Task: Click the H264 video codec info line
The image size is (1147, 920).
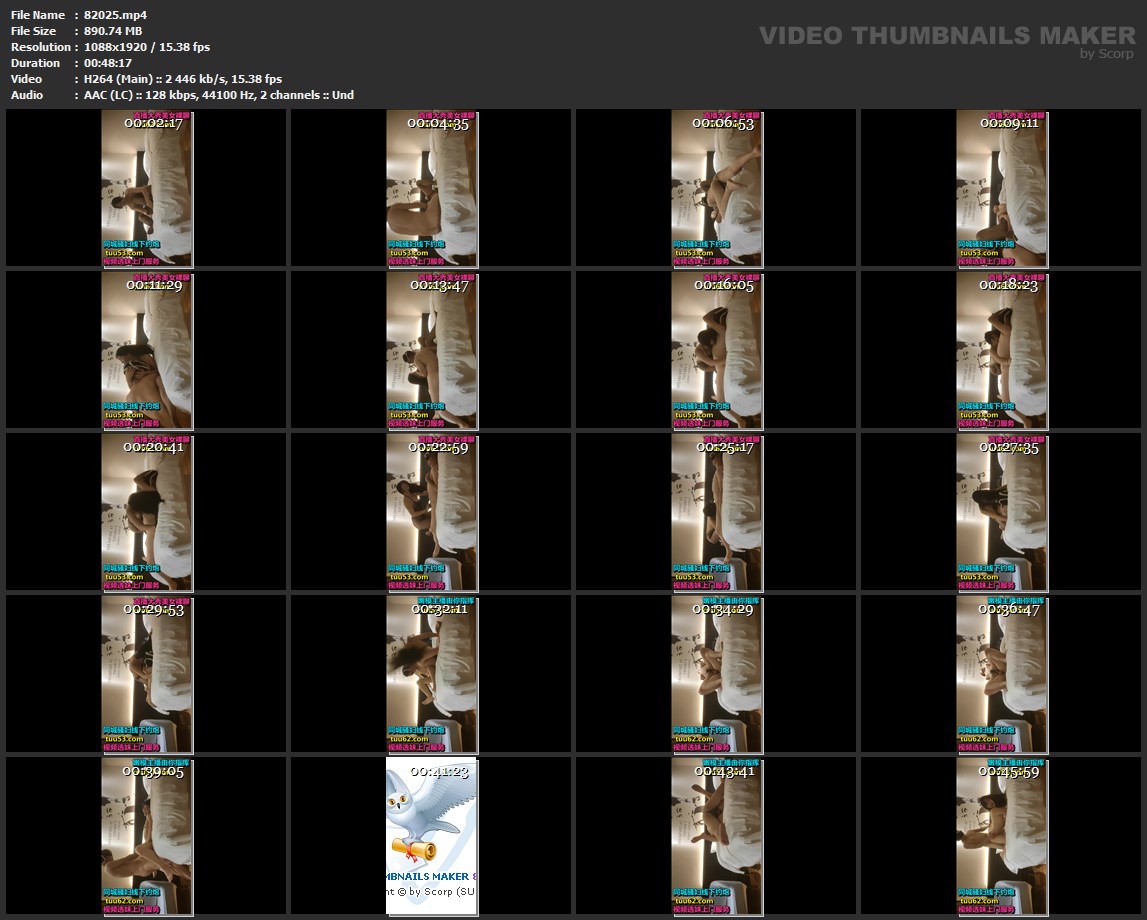Action: coord(182,79)
